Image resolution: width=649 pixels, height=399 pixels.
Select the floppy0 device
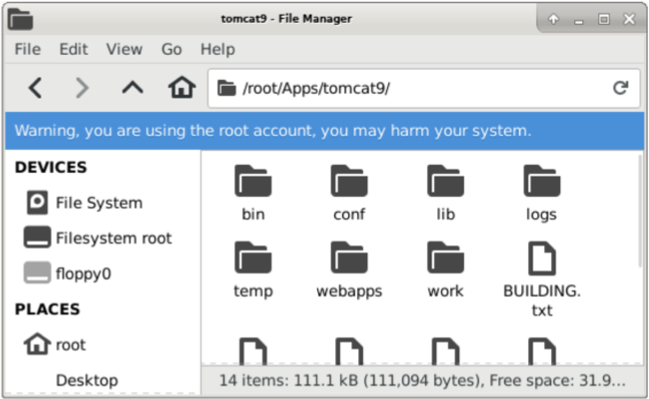click(67, 274)
